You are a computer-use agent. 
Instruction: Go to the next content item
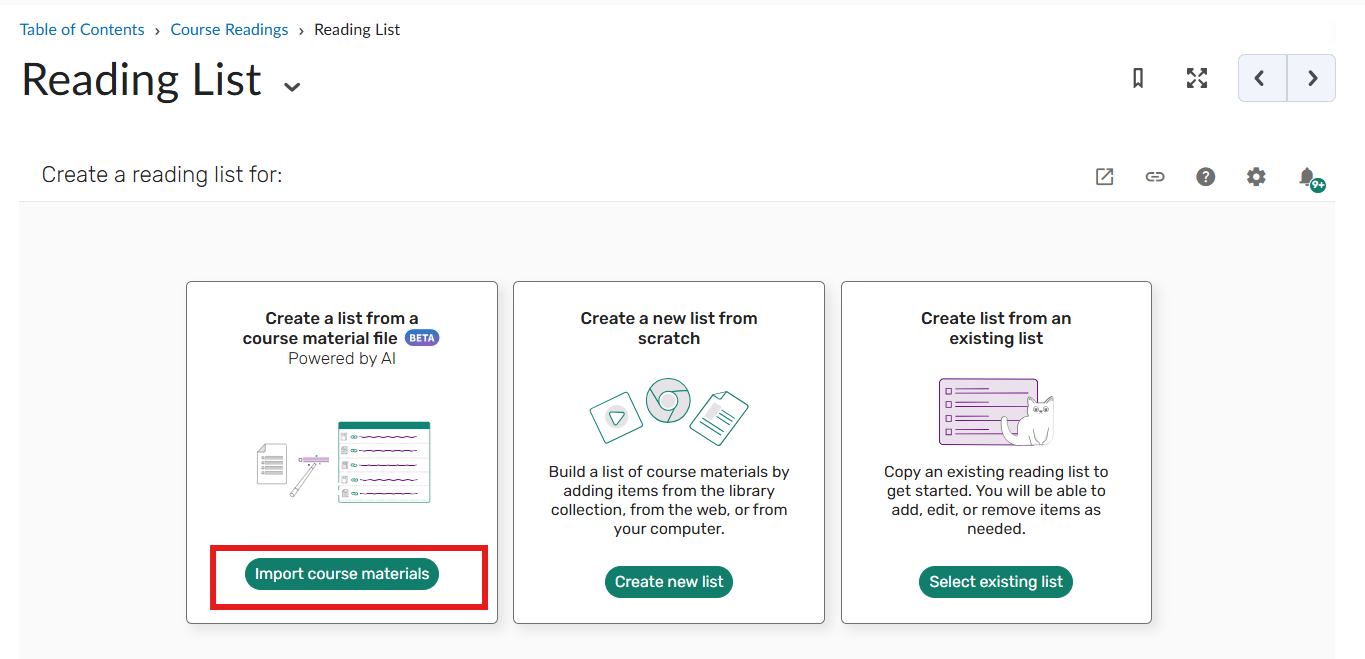click(x=1312, y=78)
